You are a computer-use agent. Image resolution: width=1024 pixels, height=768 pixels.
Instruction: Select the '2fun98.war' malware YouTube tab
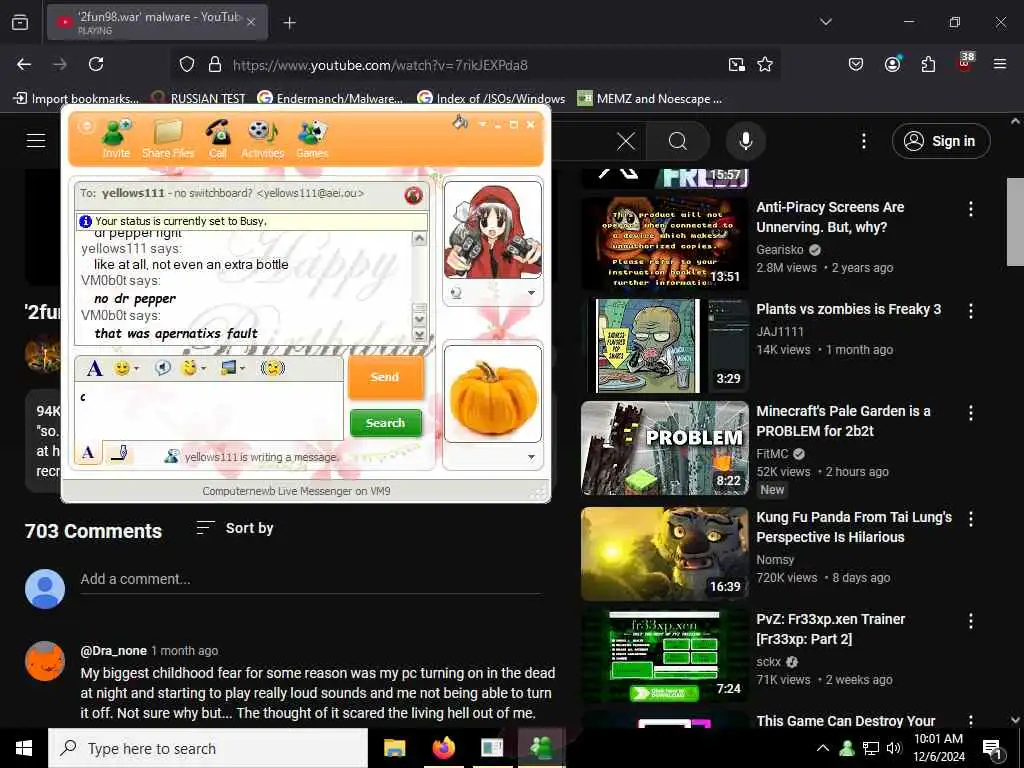(157, 22)
